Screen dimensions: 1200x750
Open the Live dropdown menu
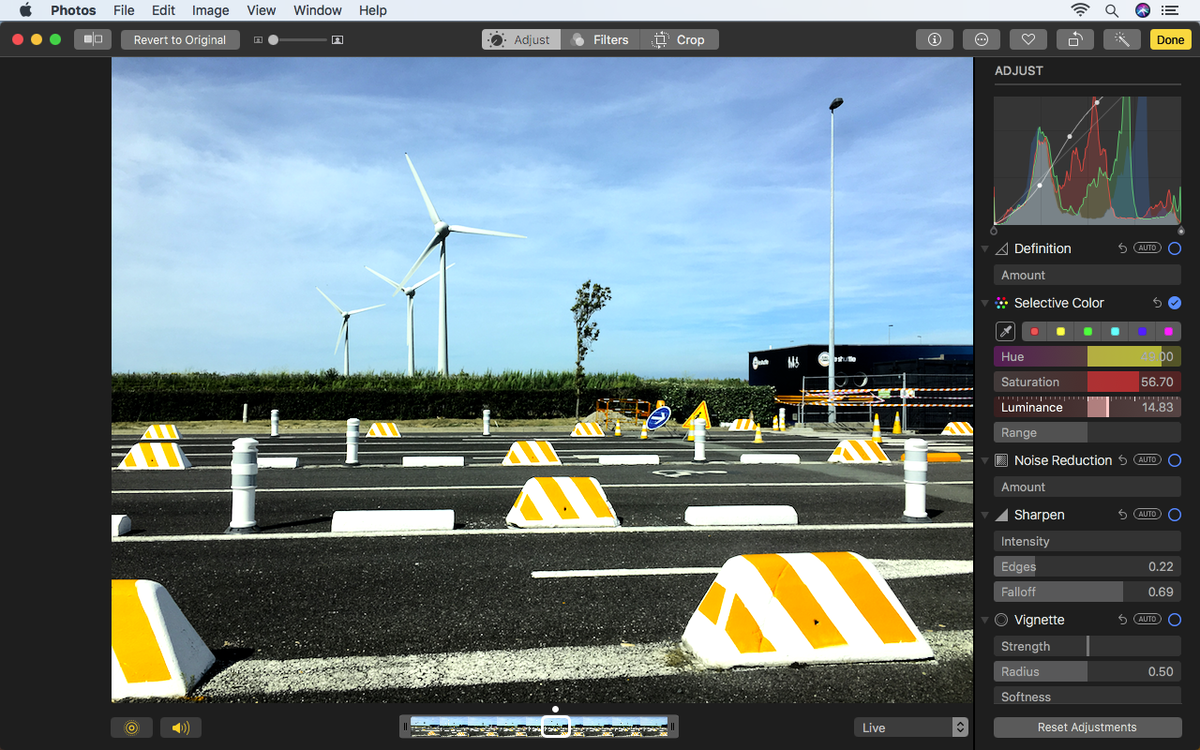910,727
